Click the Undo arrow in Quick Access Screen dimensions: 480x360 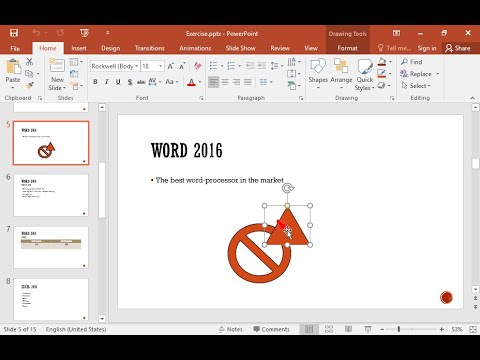point(36,33)
